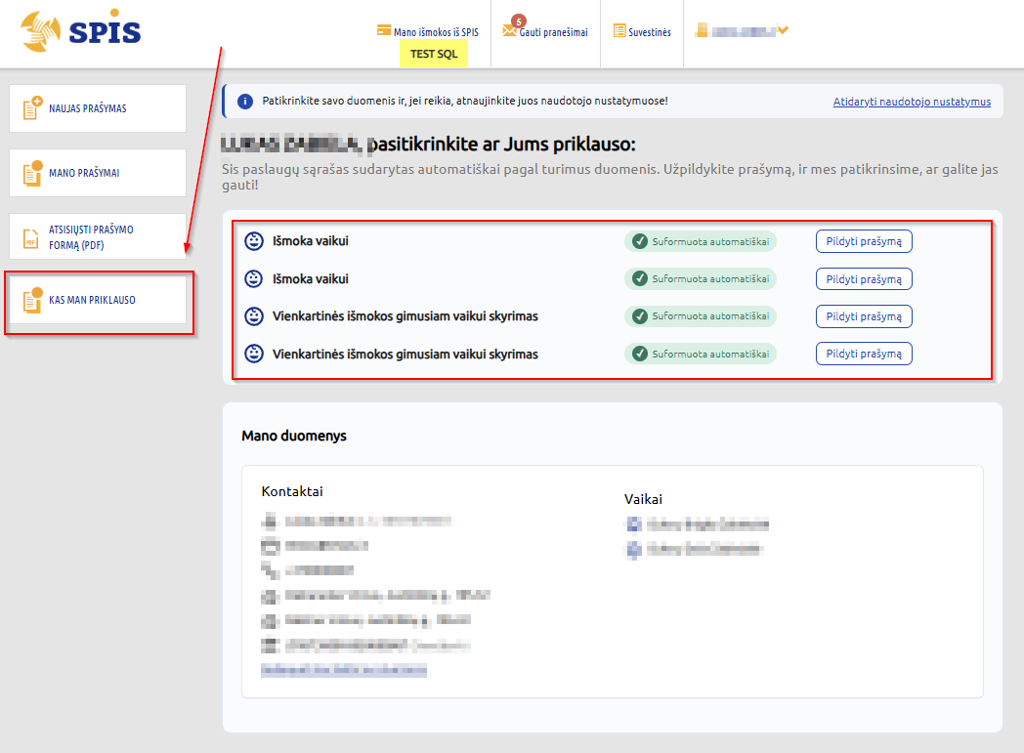Click the Mano išmokos iš SPIS card icon
1024x753 pixels.
pyautogui.click(x=384, y=31)
